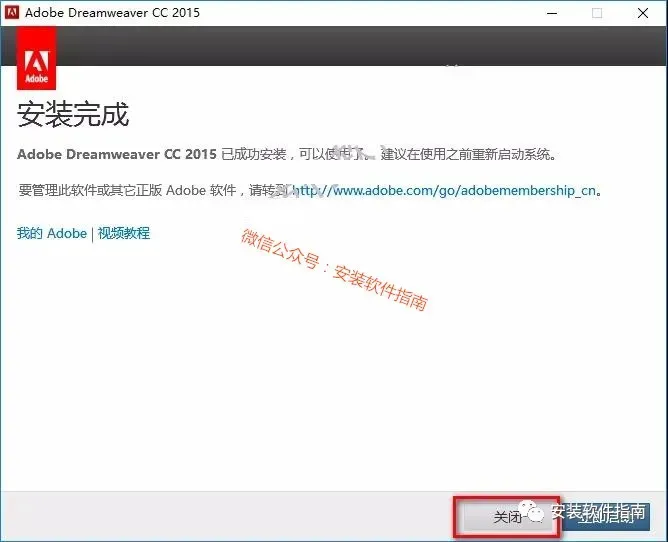668x542 pixels.
Task: Click the Adobe Dreamweaver CC 2015 title text
Action: click(112, 12)
